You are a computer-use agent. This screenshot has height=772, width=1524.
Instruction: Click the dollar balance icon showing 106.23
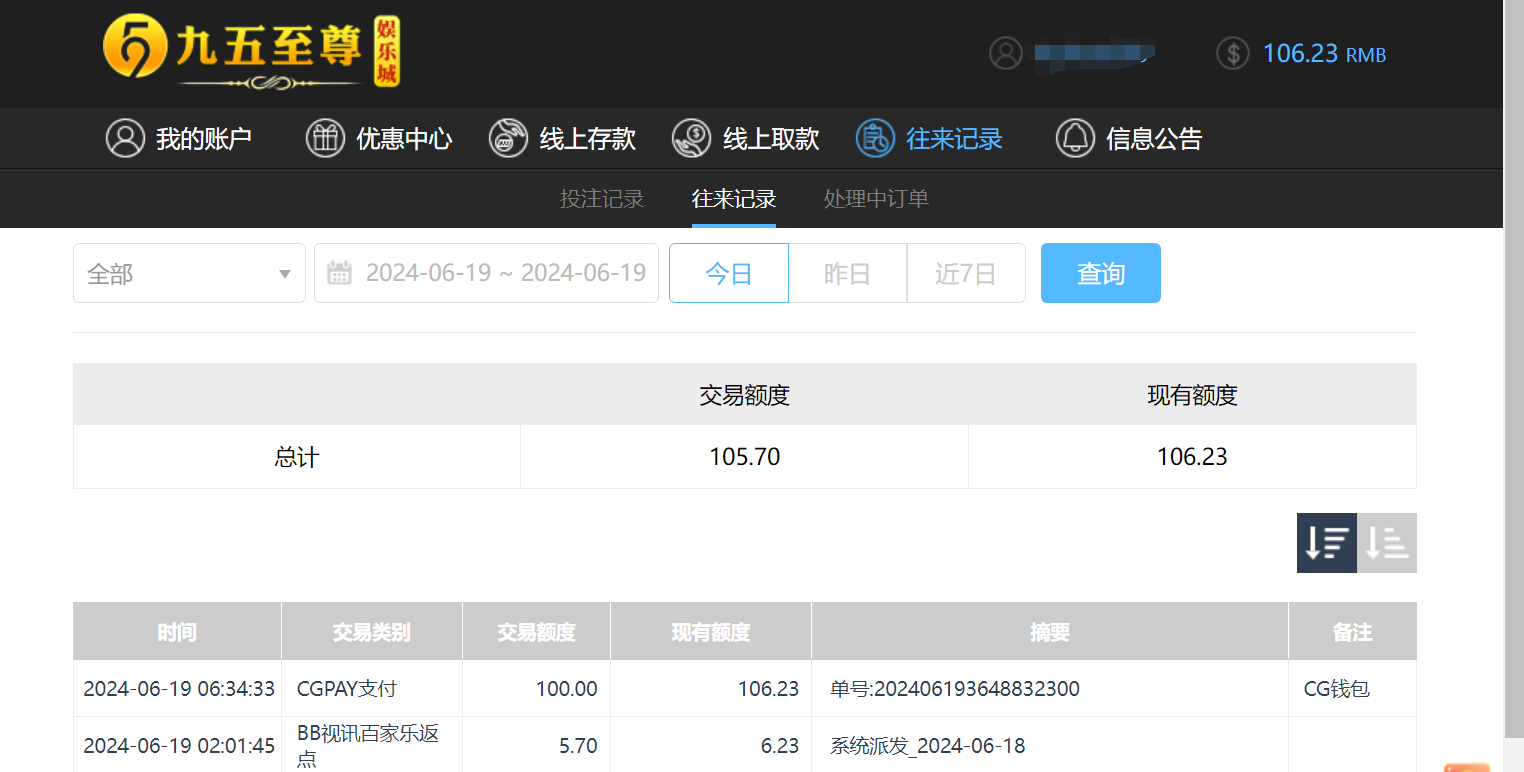pyautogui.click(x=1233, y=53)
